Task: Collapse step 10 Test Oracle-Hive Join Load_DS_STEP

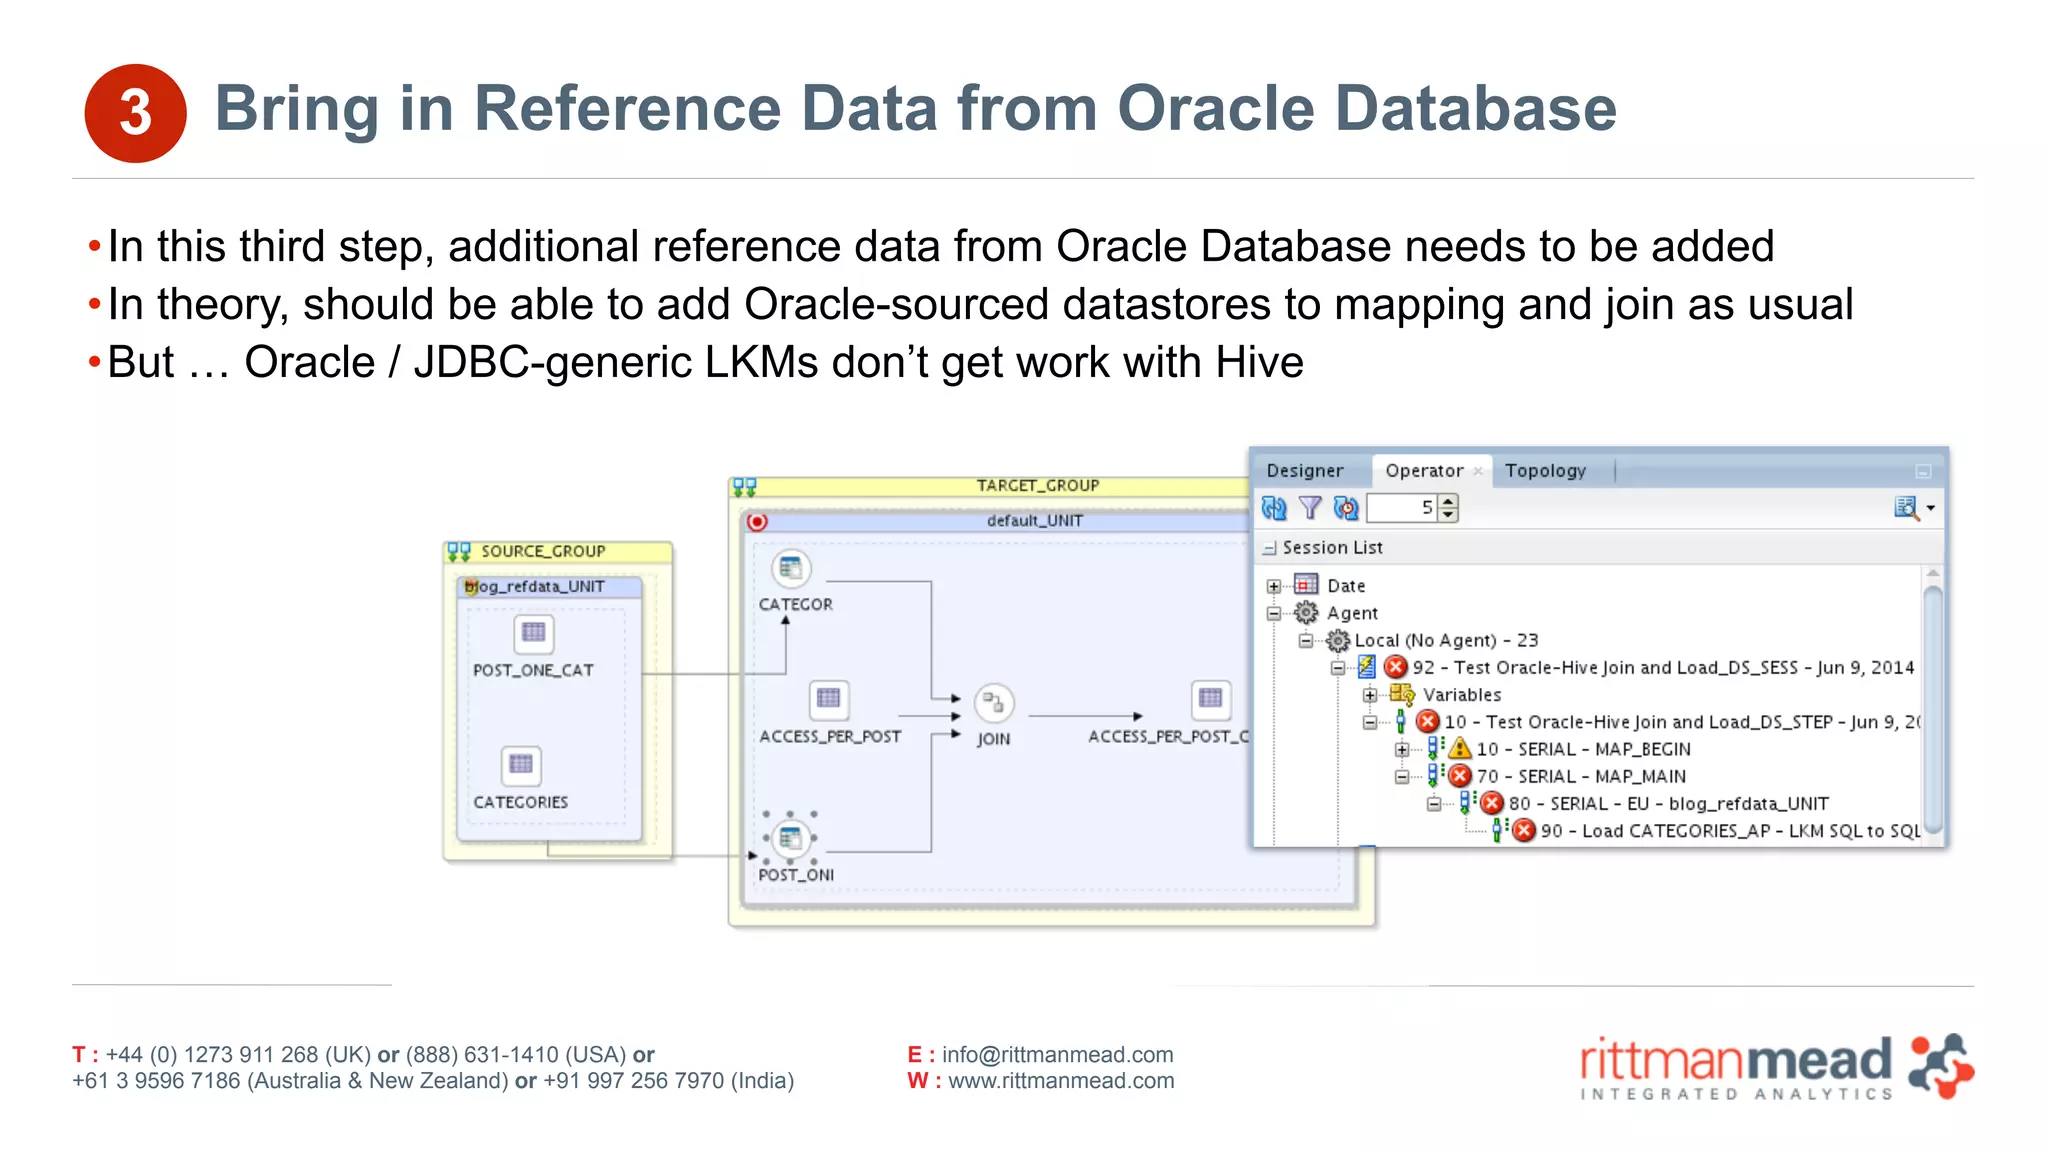Action: click(x=1370, y=722)
